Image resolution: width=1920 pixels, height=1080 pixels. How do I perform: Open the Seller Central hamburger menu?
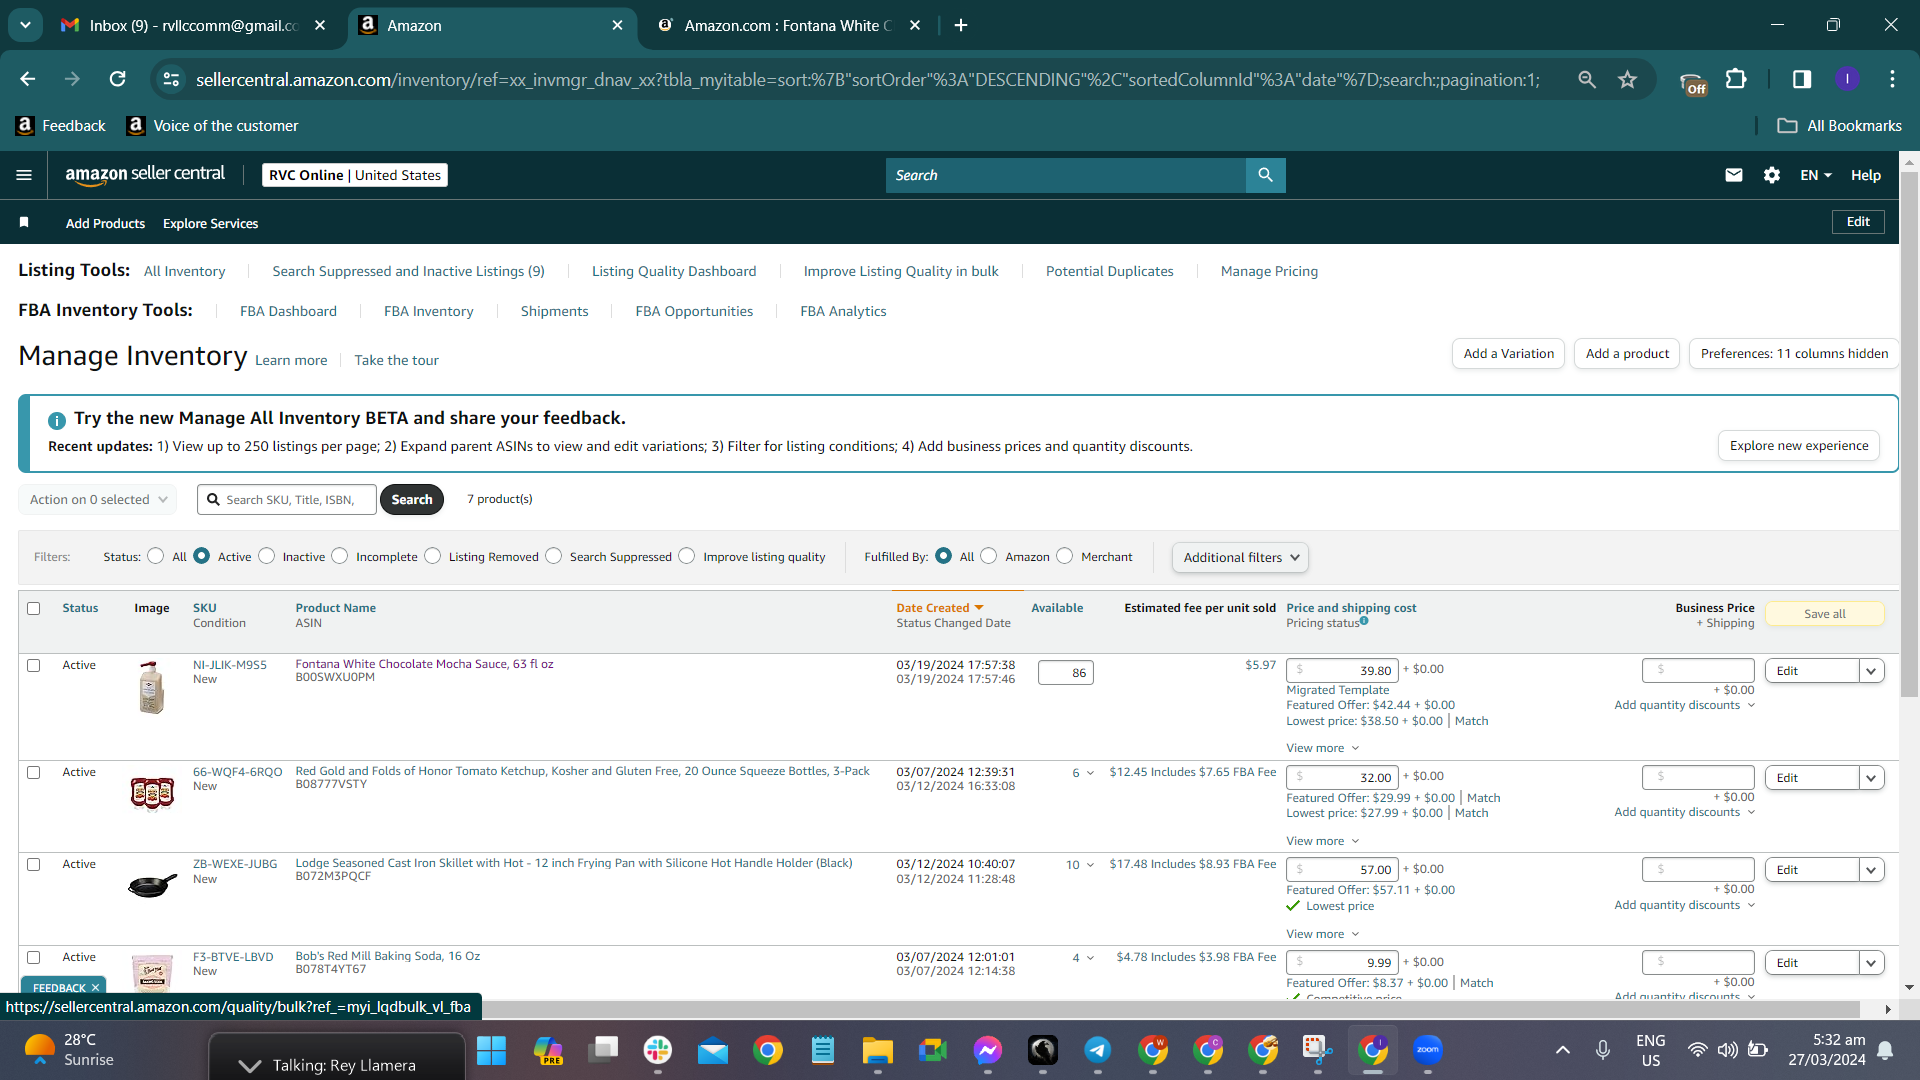[x=24, y=175]
